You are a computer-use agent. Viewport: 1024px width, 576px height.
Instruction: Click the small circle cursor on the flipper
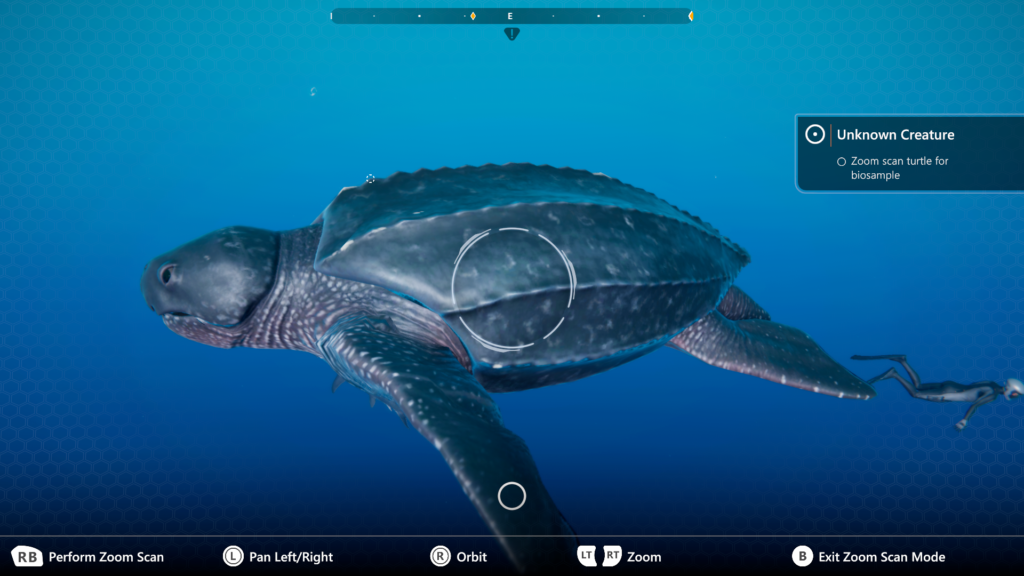[x=511, y=496]
